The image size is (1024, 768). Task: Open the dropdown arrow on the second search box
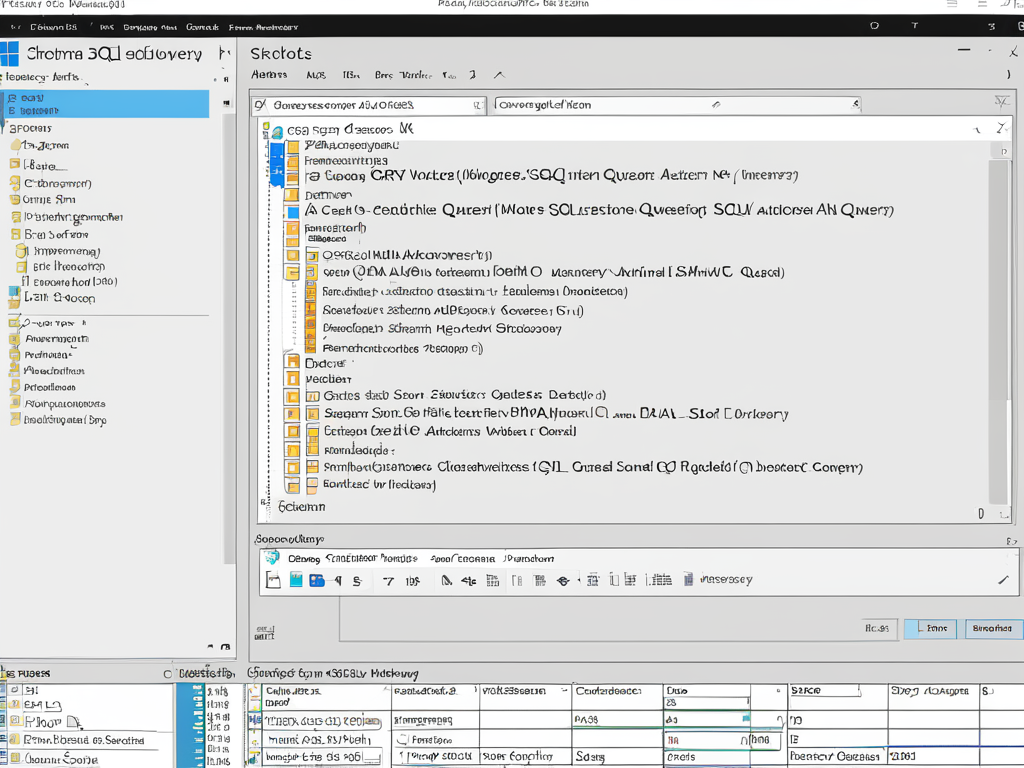coord(855,104)
